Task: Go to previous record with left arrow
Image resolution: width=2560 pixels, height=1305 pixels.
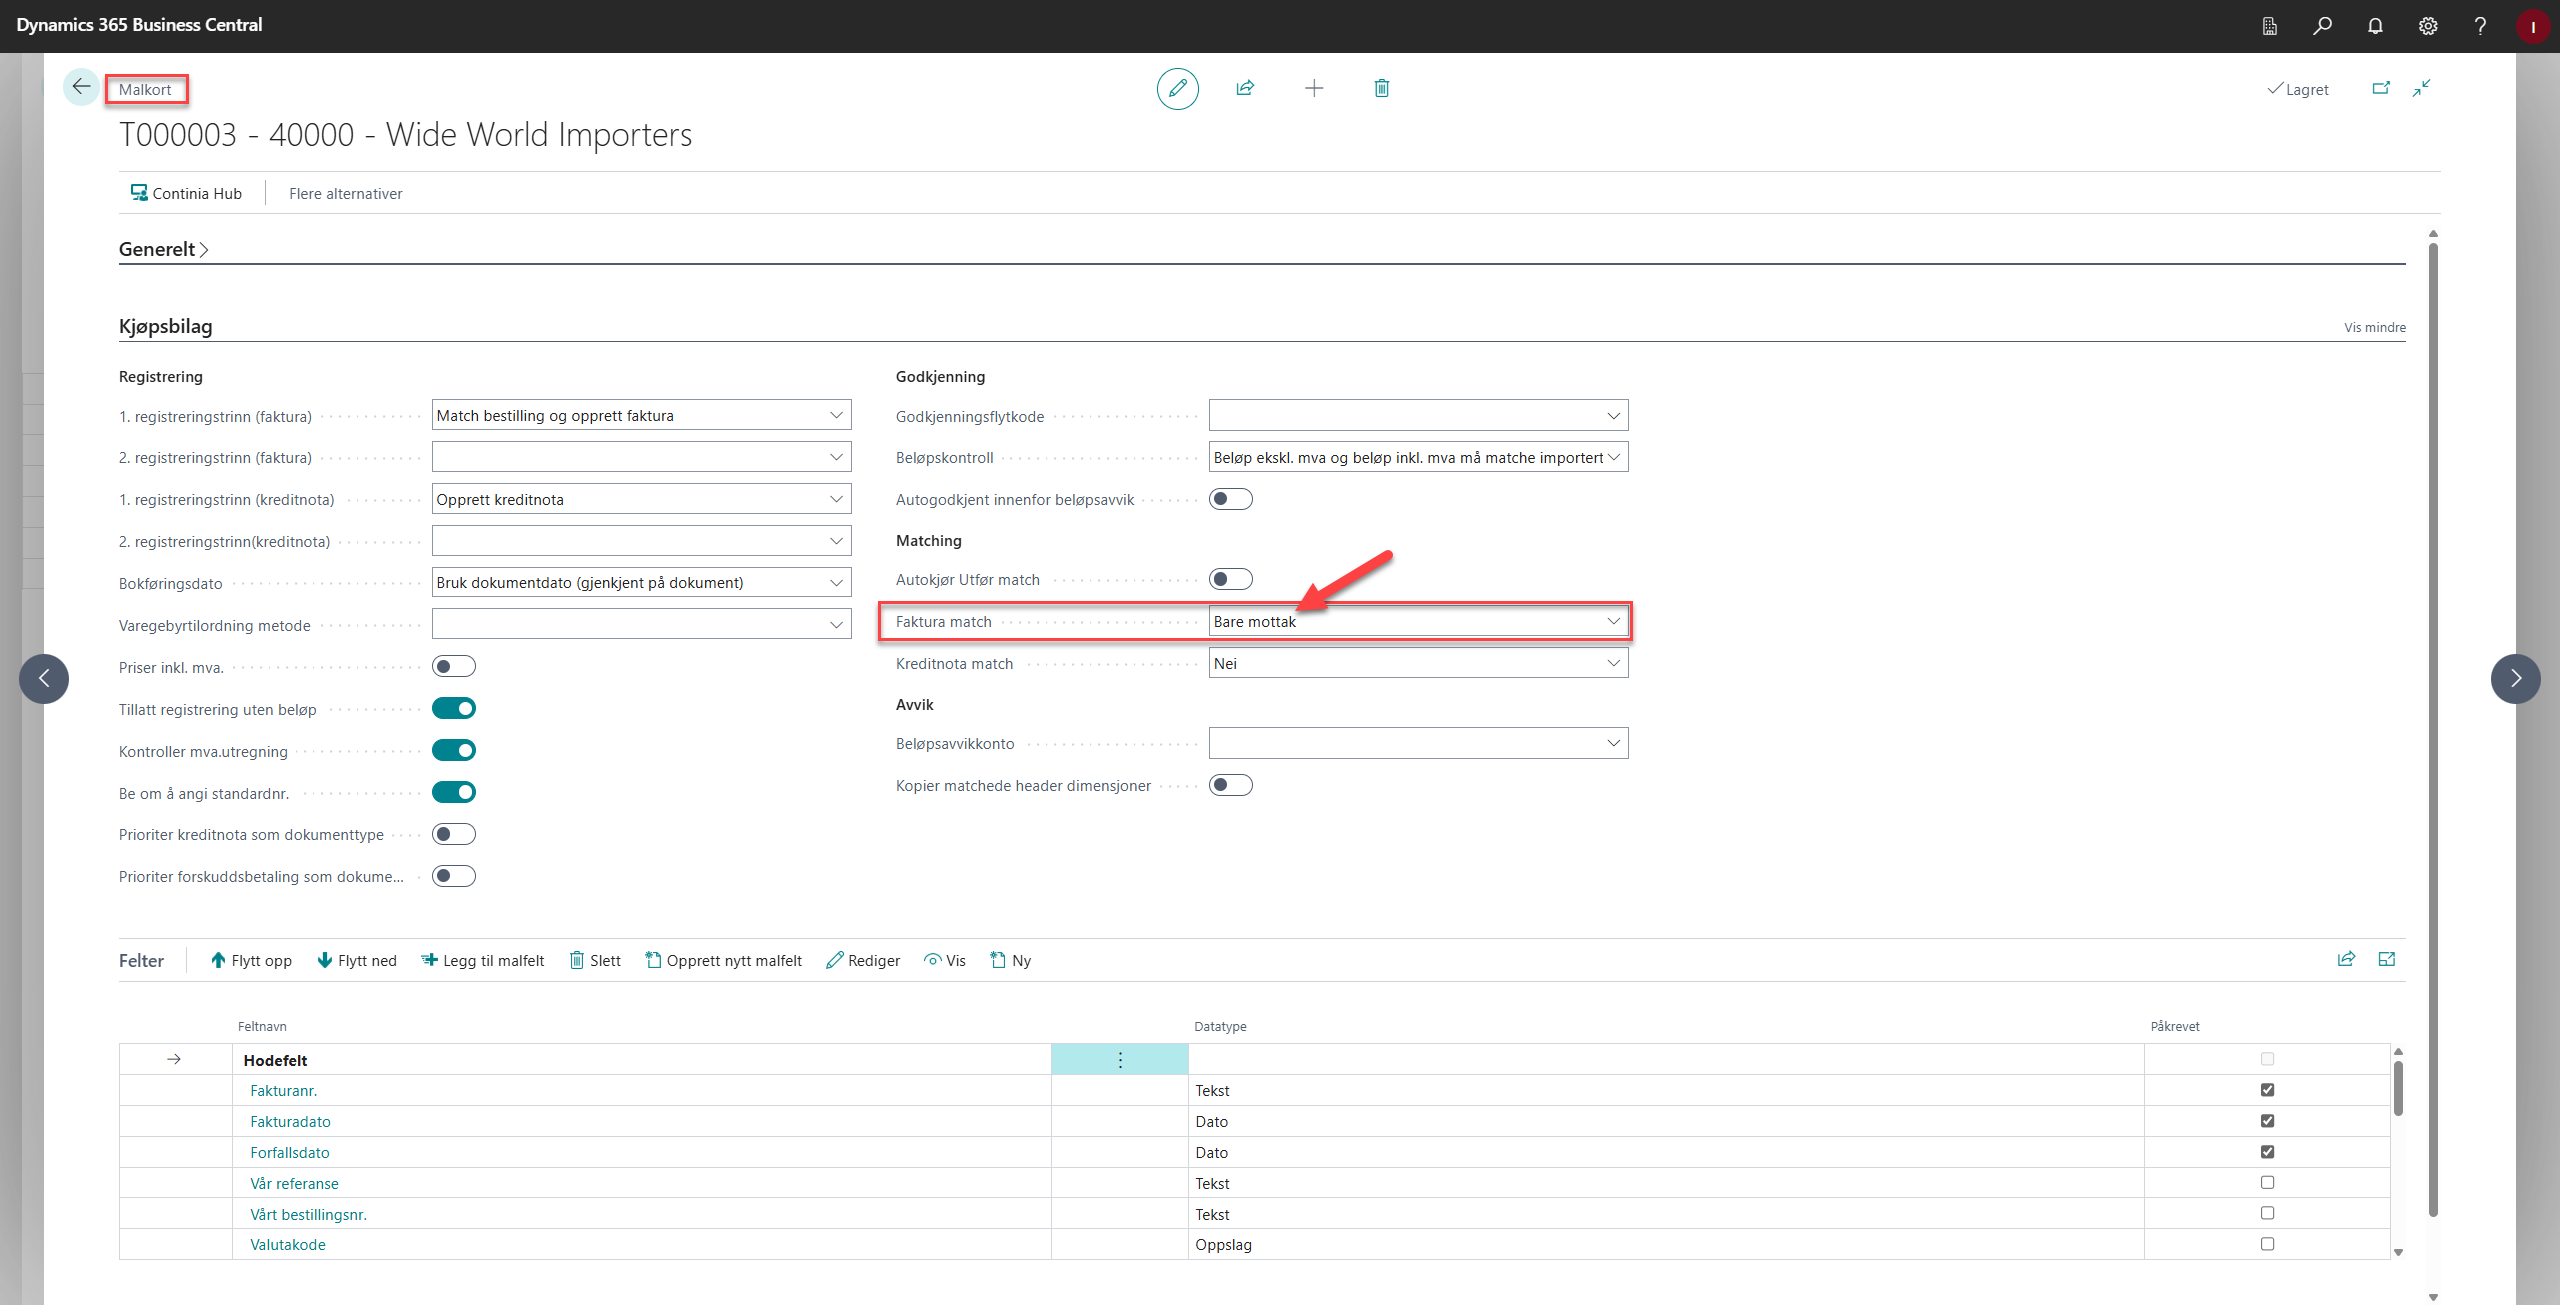Action: click(x=44, y=679)
